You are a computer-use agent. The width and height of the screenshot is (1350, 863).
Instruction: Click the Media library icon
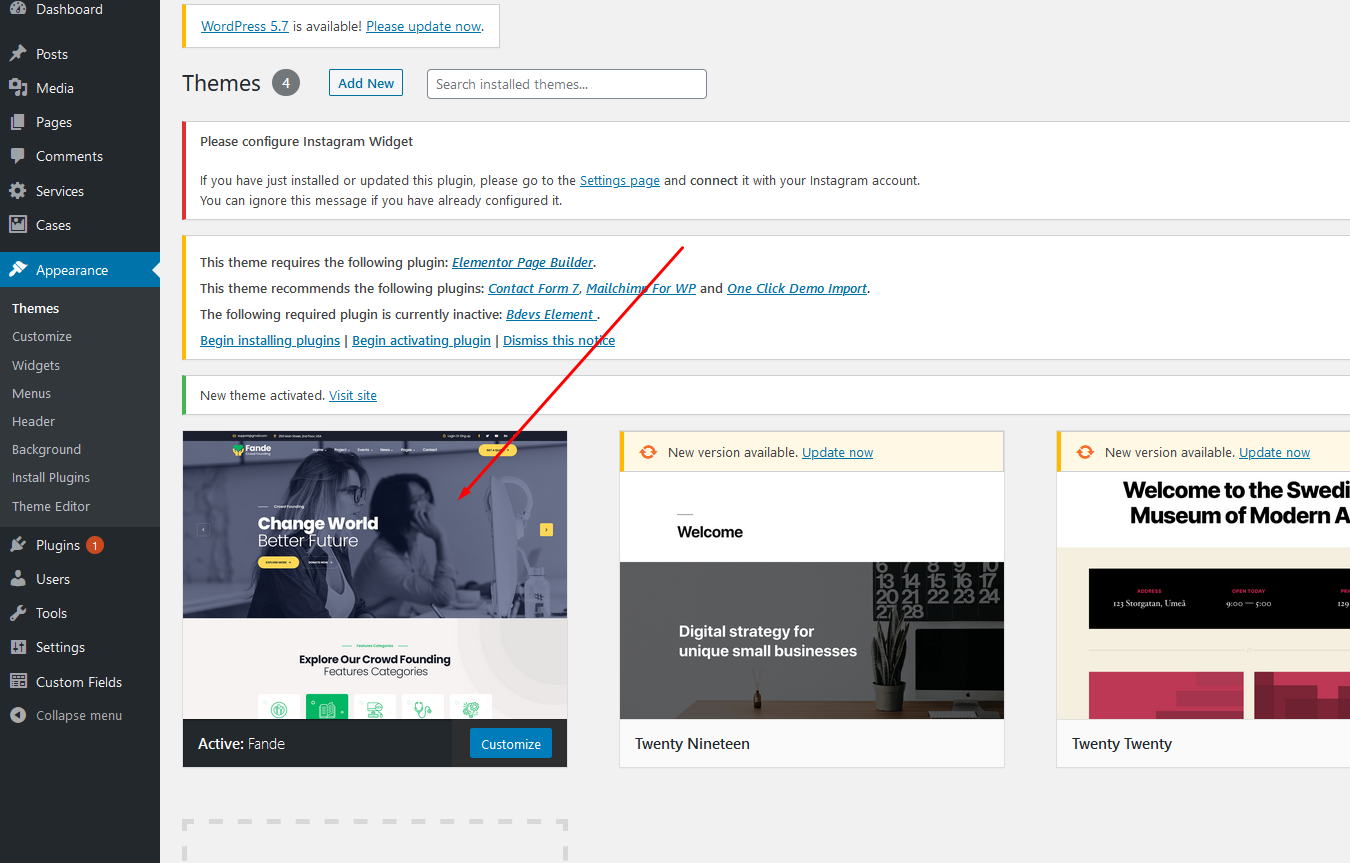click(18, 88)
